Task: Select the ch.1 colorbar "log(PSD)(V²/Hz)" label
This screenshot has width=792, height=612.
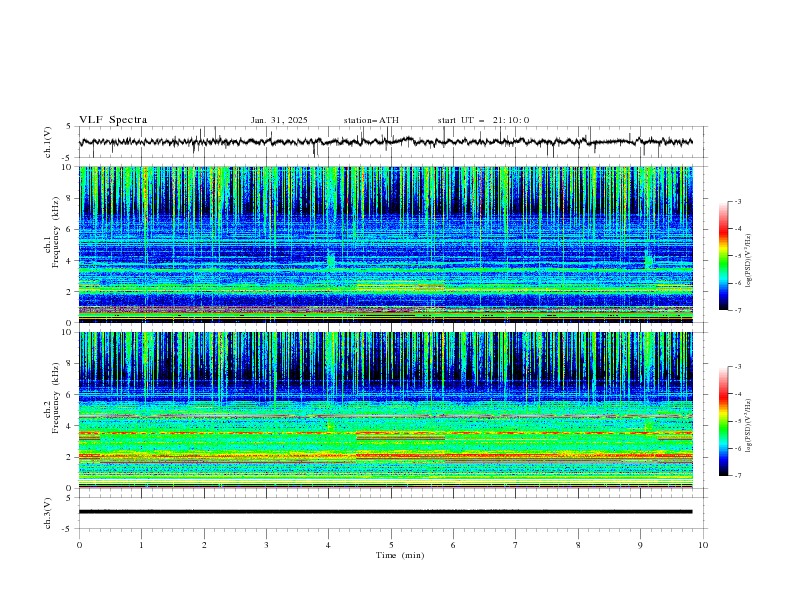Action: coord(749,261)
